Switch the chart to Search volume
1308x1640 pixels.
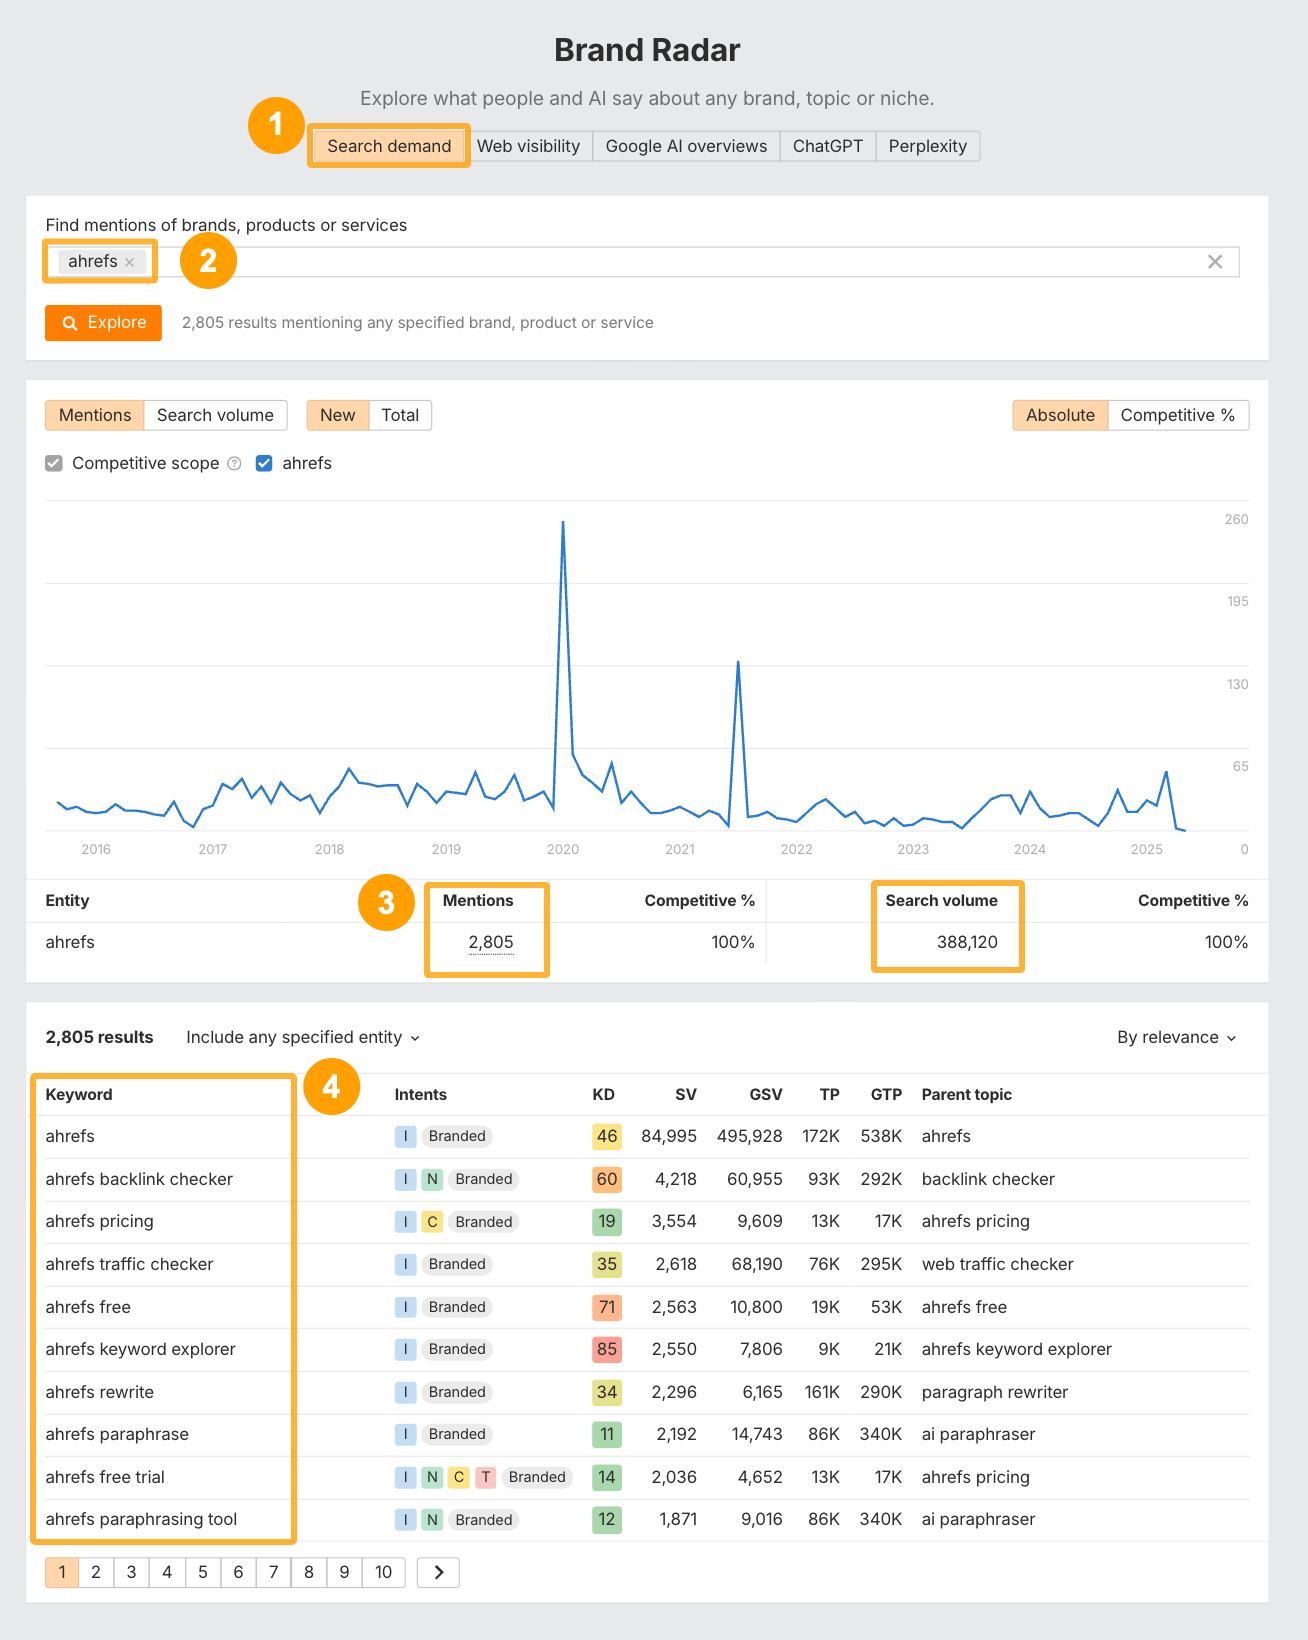coord(215,415)
